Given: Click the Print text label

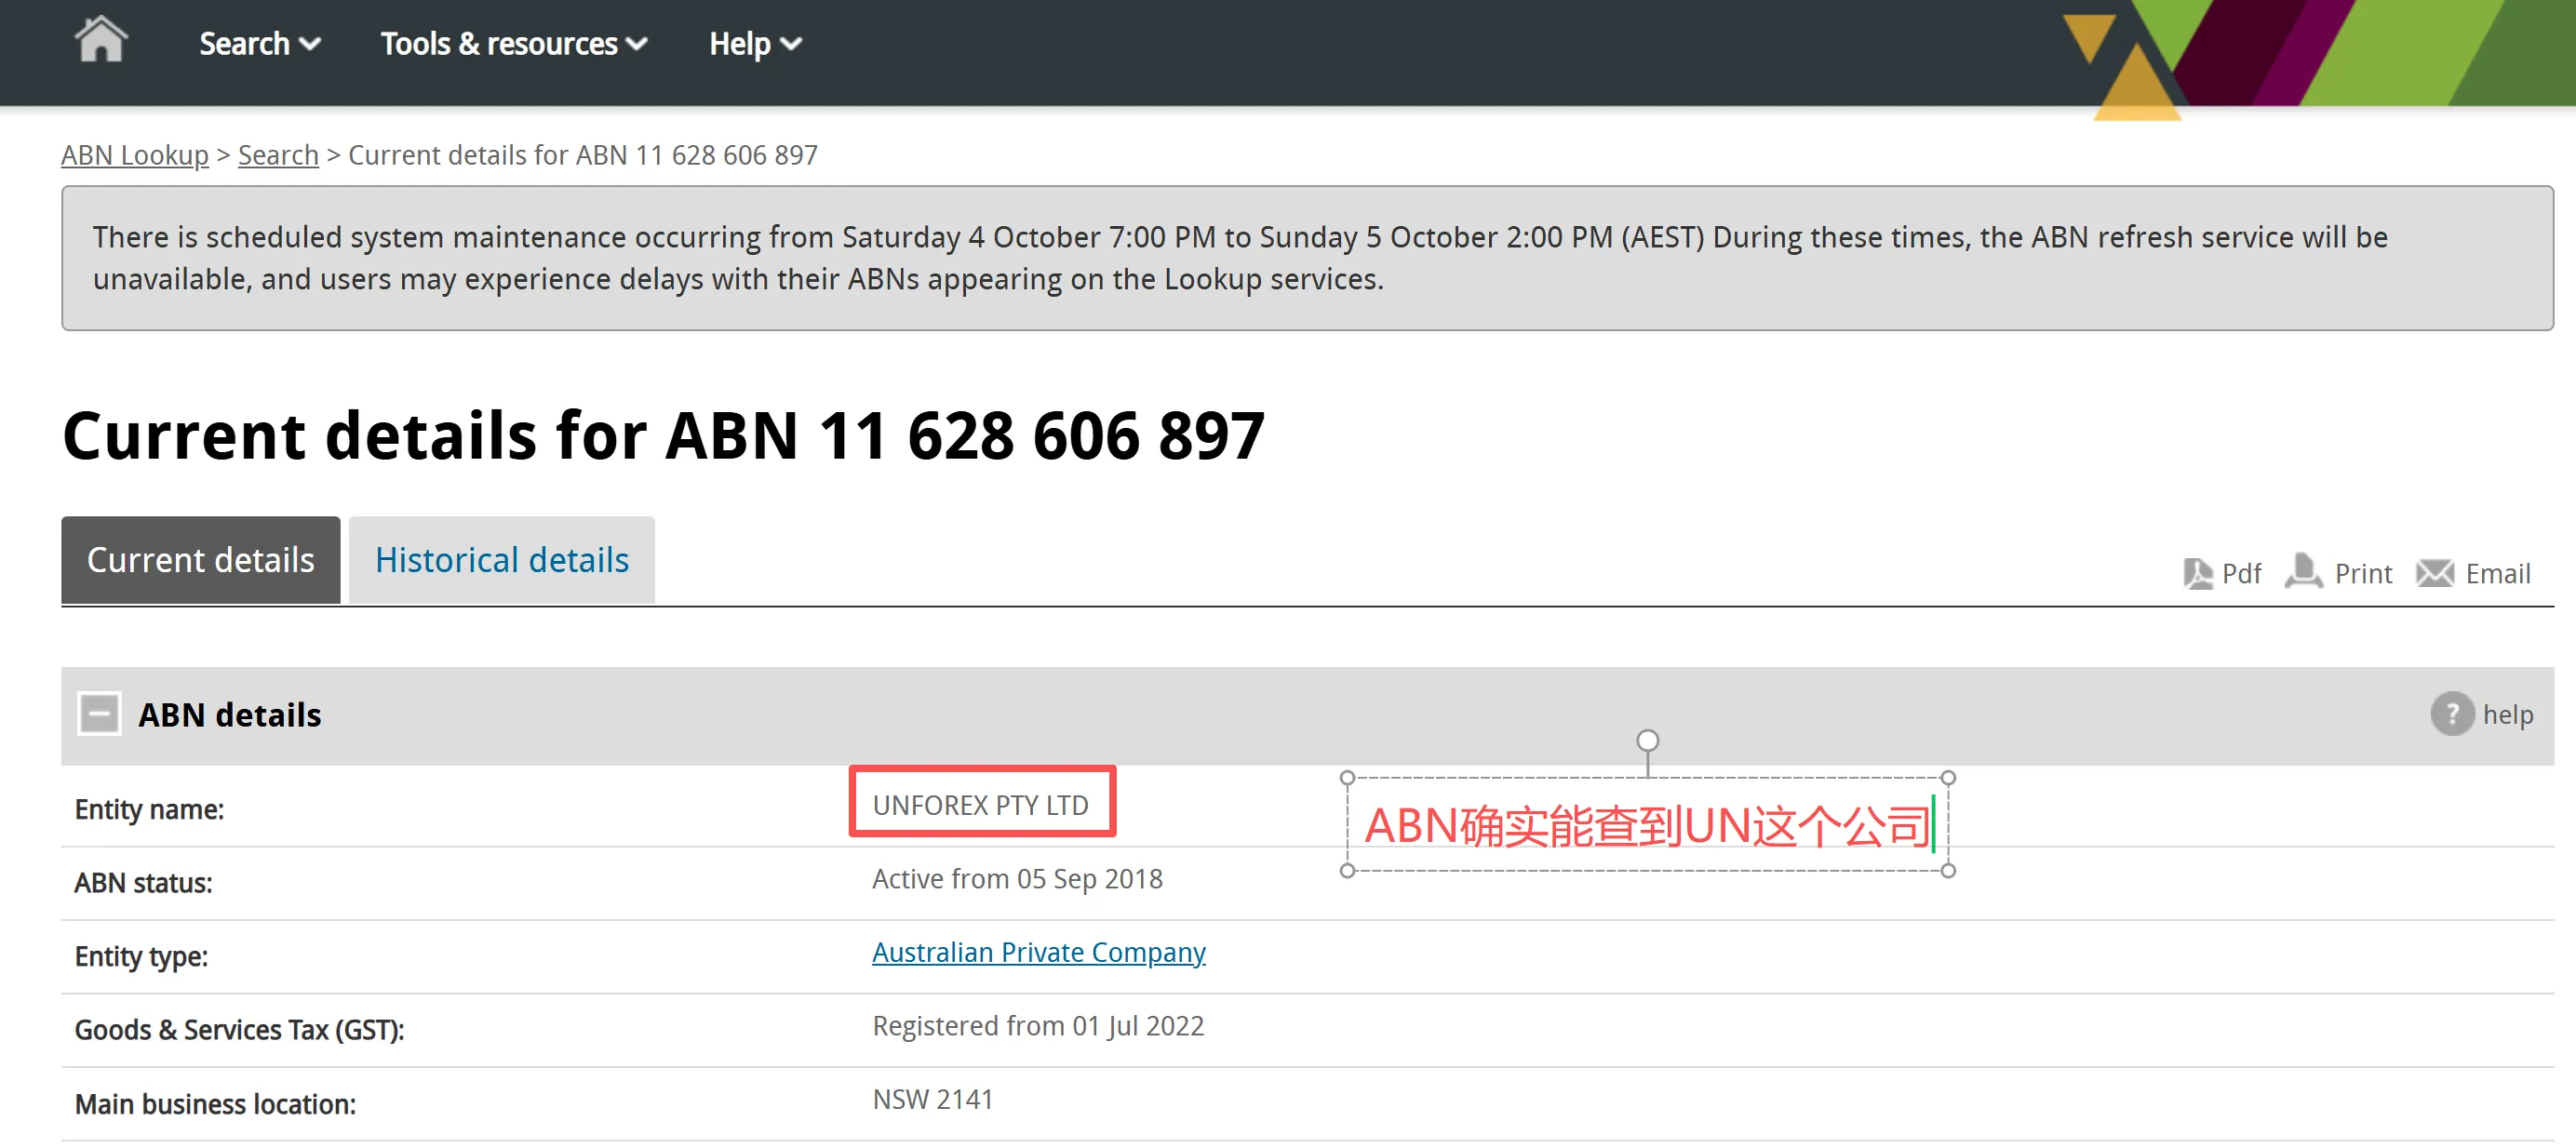Looking at the screenshot, I should pos(2363,574).
